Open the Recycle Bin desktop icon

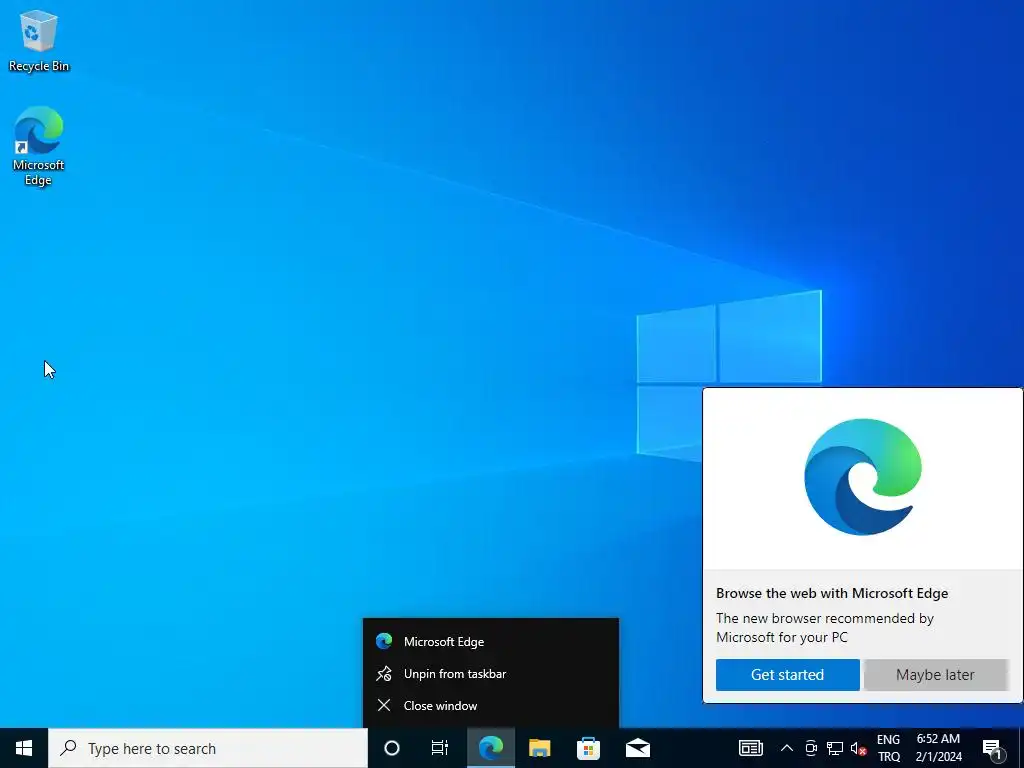point(39,42)
